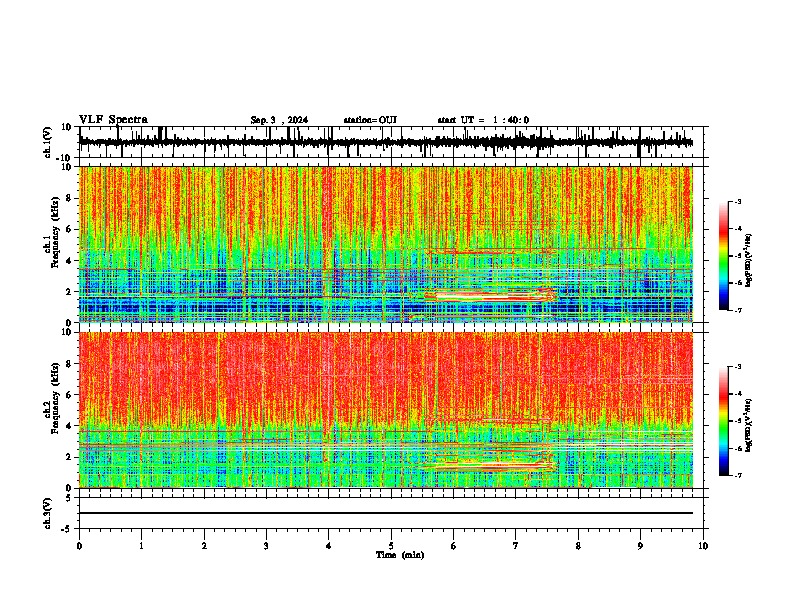Viewport: 792px width, 612px height.
Task: Click the time-axis "10" tick label at bottom
Action: click(x=703, y=546)
